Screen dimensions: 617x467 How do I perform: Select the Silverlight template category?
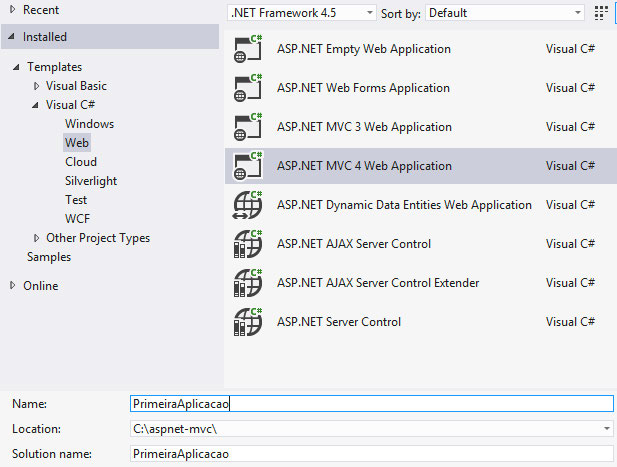[91, 181]
